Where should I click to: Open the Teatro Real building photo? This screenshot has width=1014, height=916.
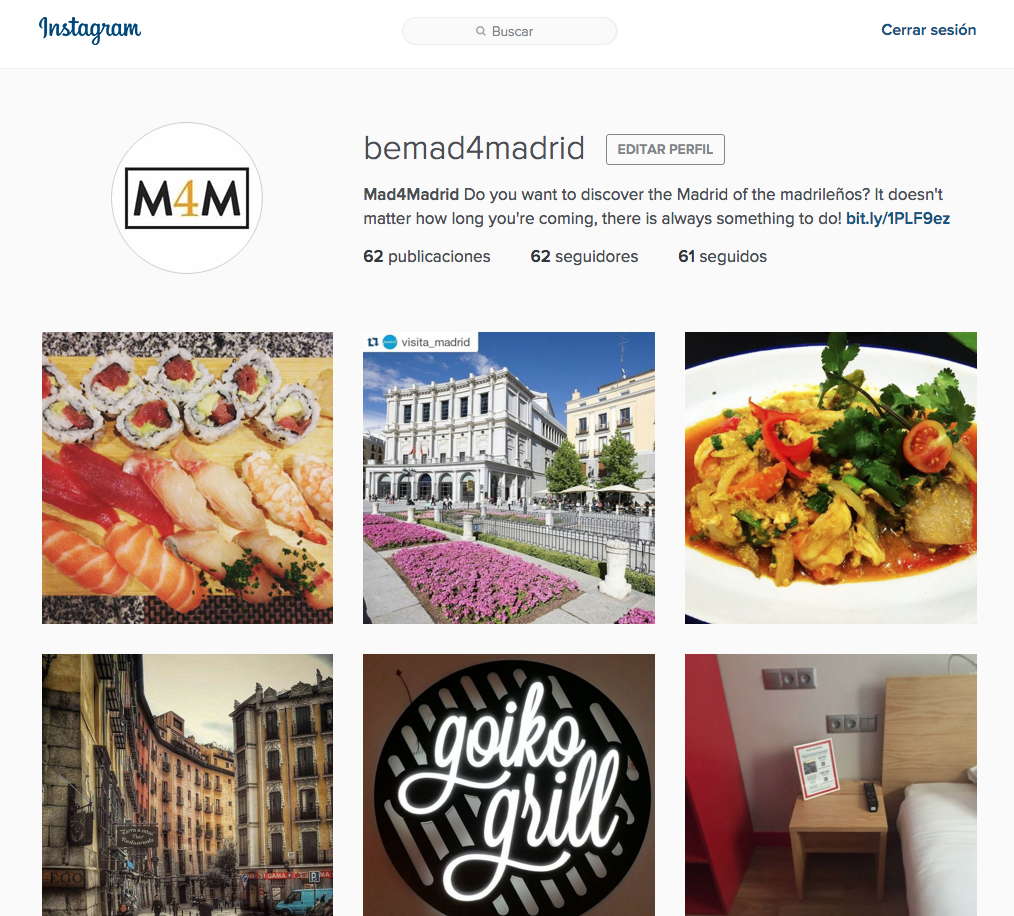coord(509,478)
